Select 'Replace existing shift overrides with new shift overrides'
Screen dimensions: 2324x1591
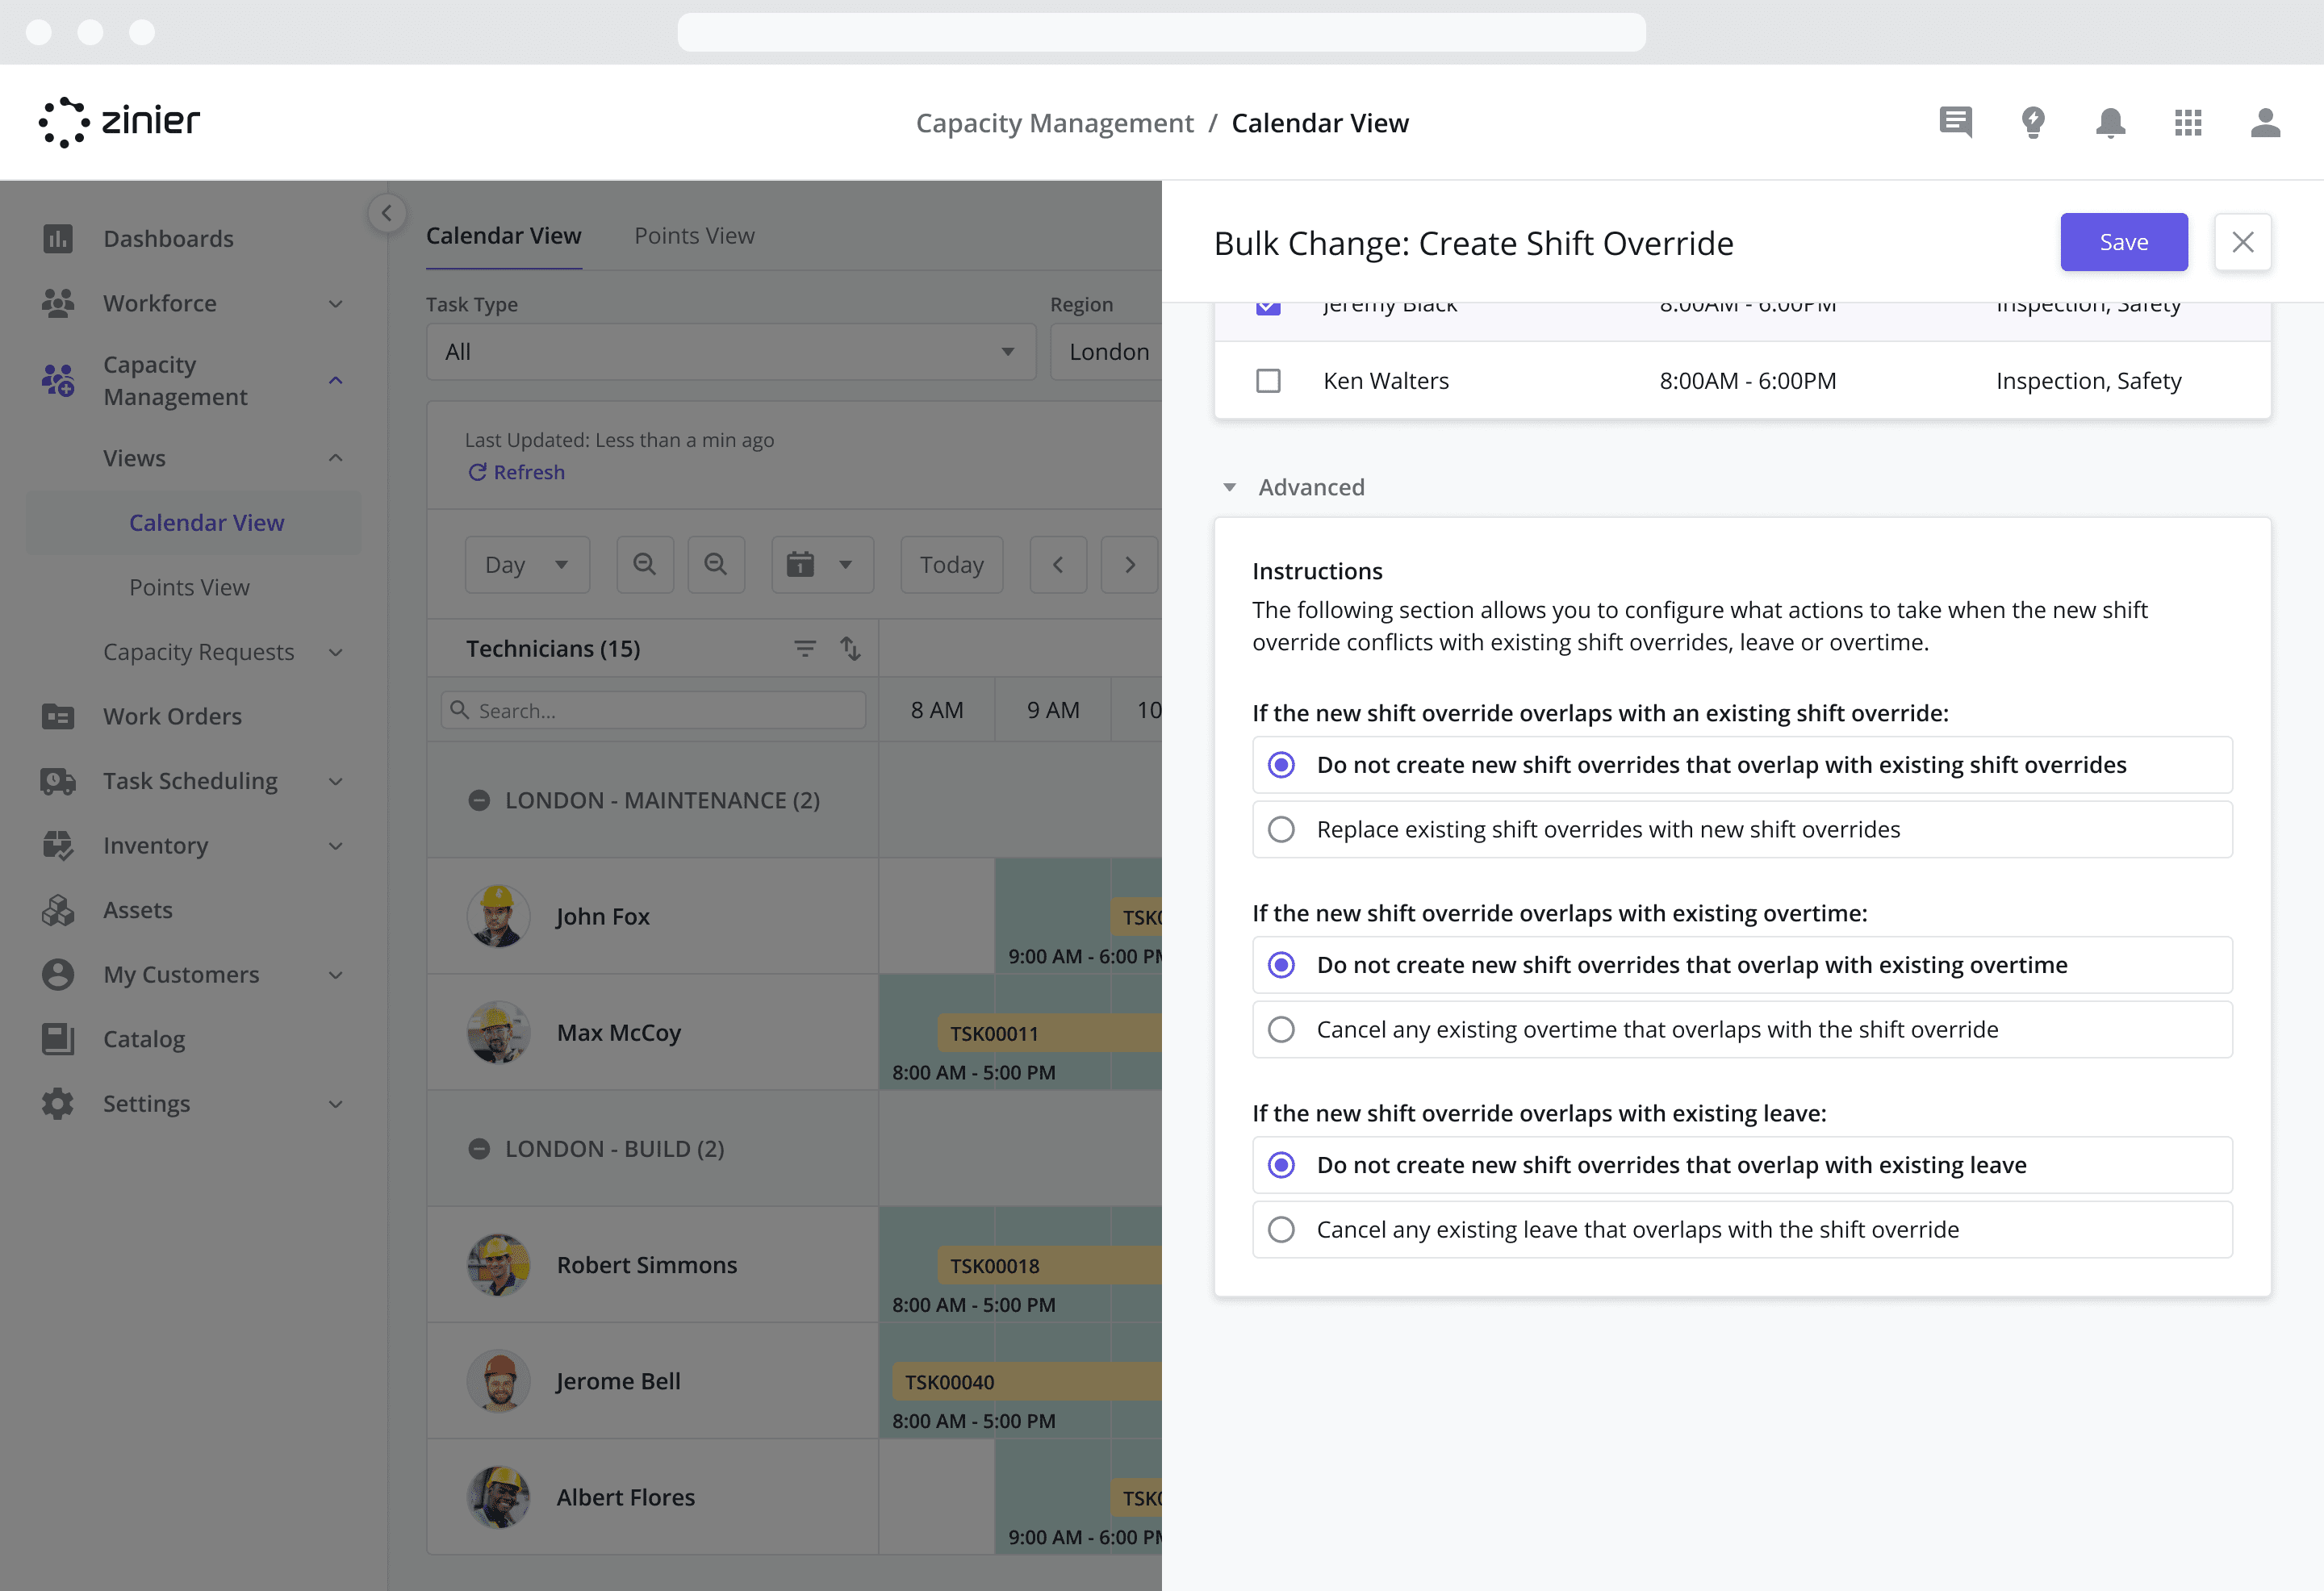[1742, 829]
